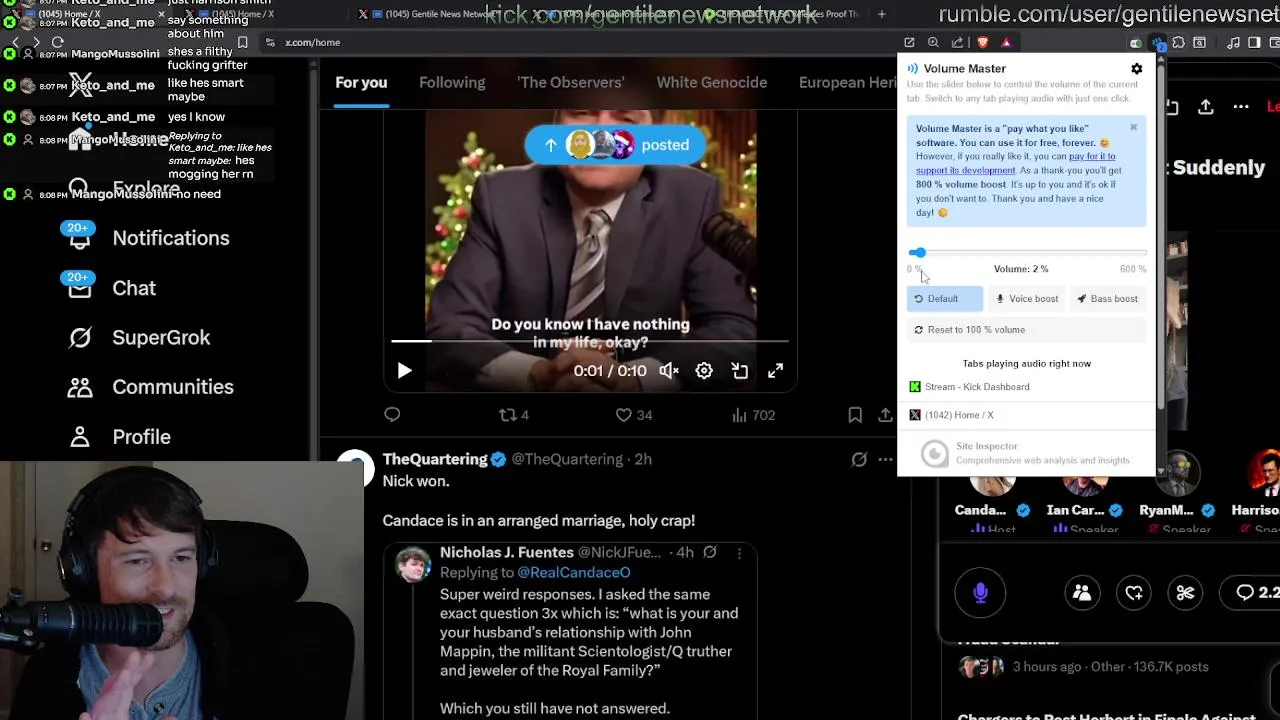Click the Brave Rewards triangle icon

pos(1006,42)
